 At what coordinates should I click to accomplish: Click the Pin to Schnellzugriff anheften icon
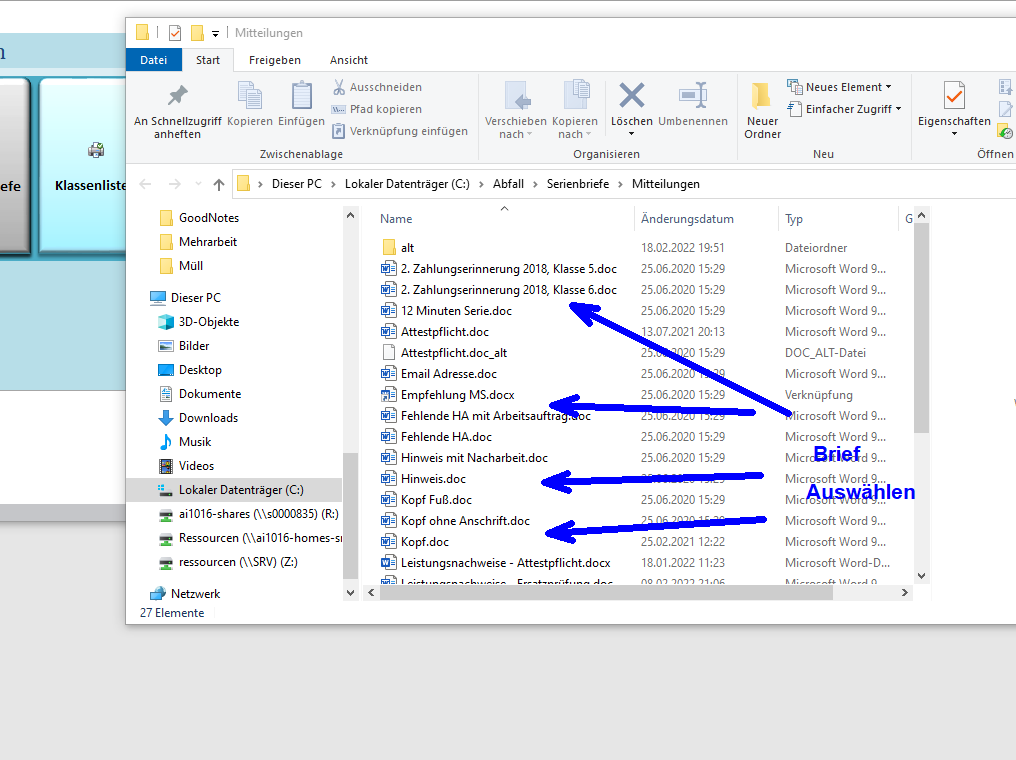[x=177, y=97]
